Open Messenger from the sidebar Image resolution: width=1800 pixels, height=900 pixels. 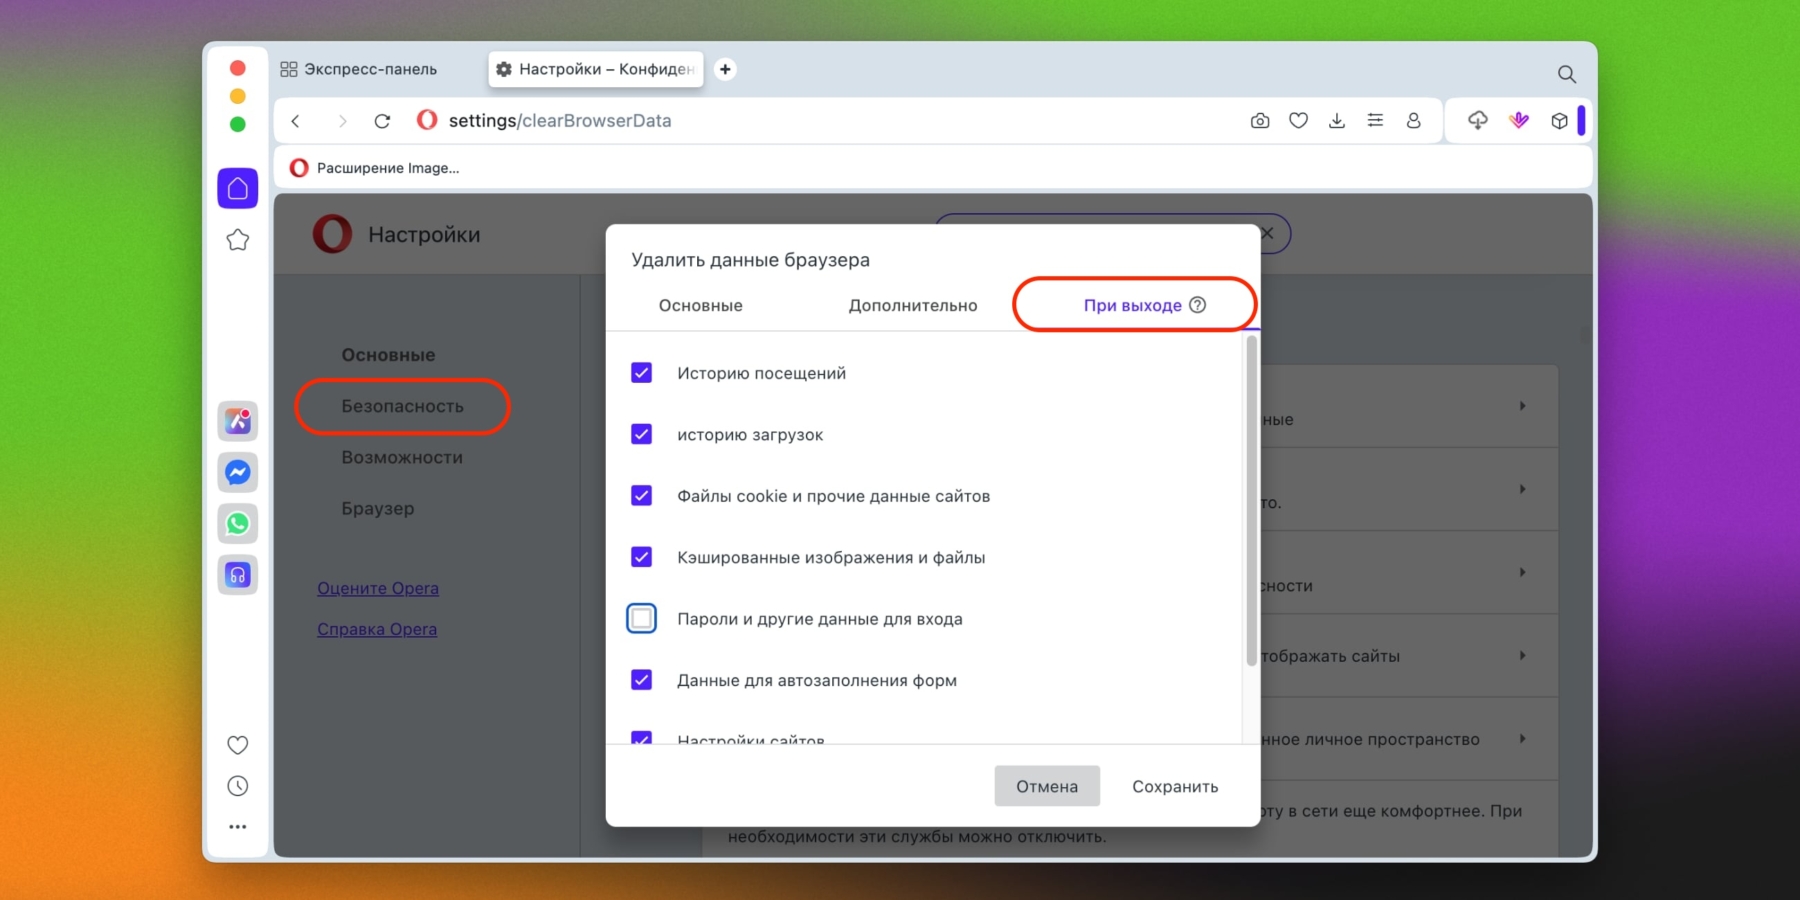pos(238,473)
